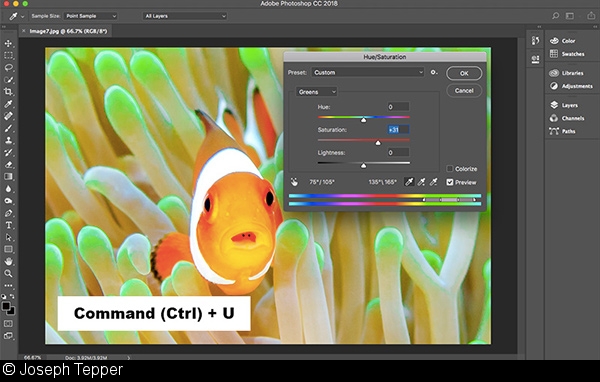Open the Paths panel

(x=562, y=131)
